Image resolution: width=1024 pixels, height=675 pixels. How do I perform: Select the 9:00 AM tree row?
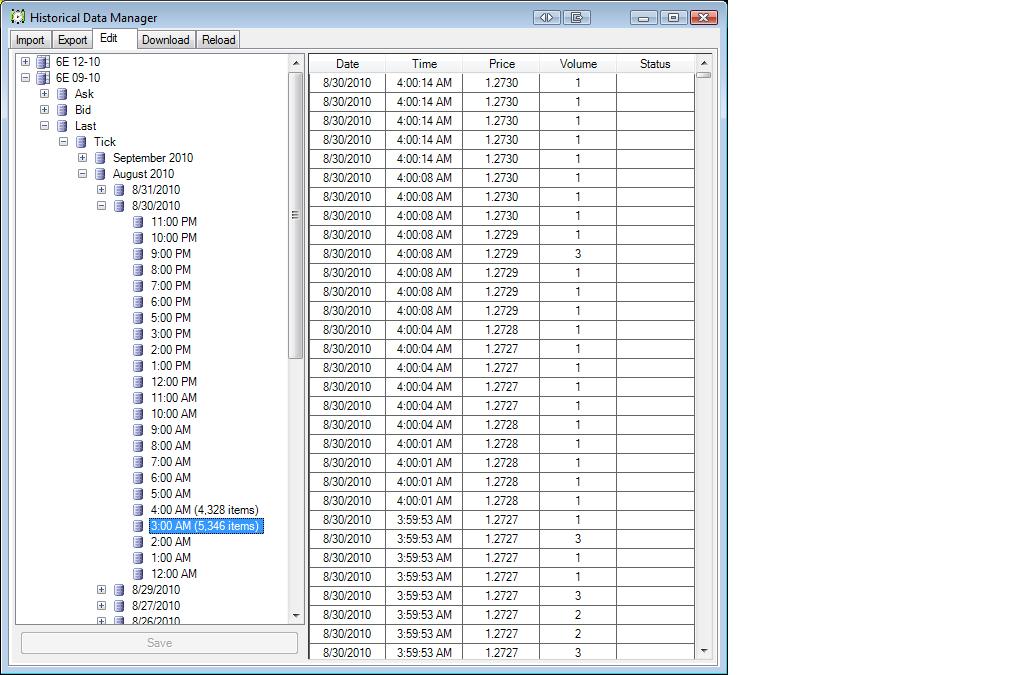170,430
